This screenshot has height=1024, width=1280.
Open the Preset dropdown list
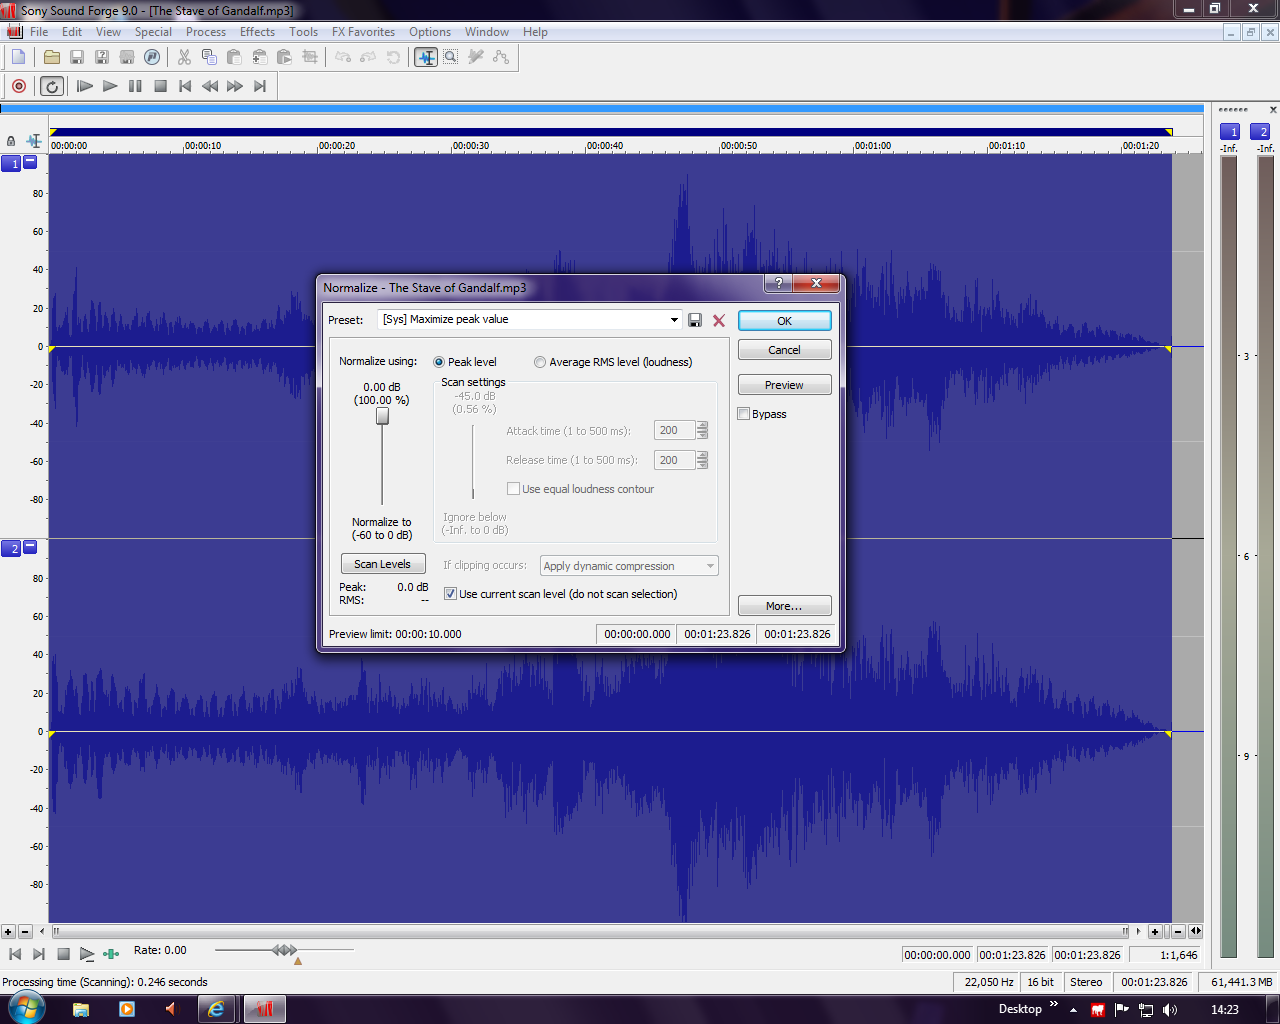(674, 320)
